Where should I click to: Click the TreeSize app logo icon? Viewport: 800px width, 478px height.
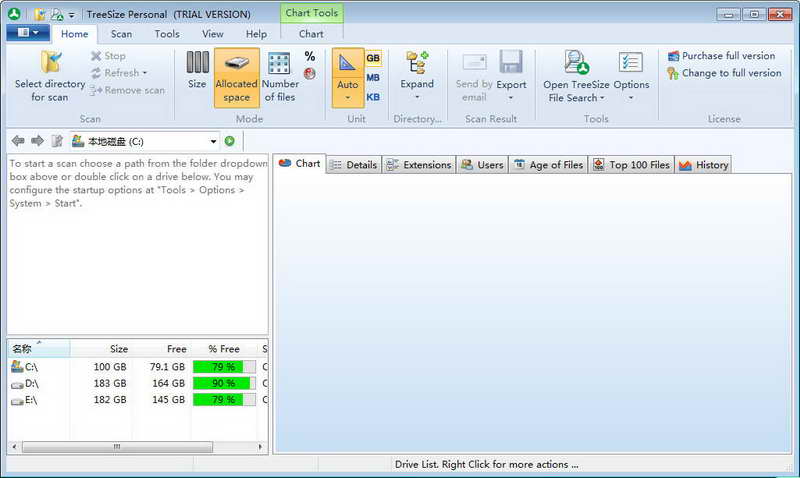click(14, 14)
